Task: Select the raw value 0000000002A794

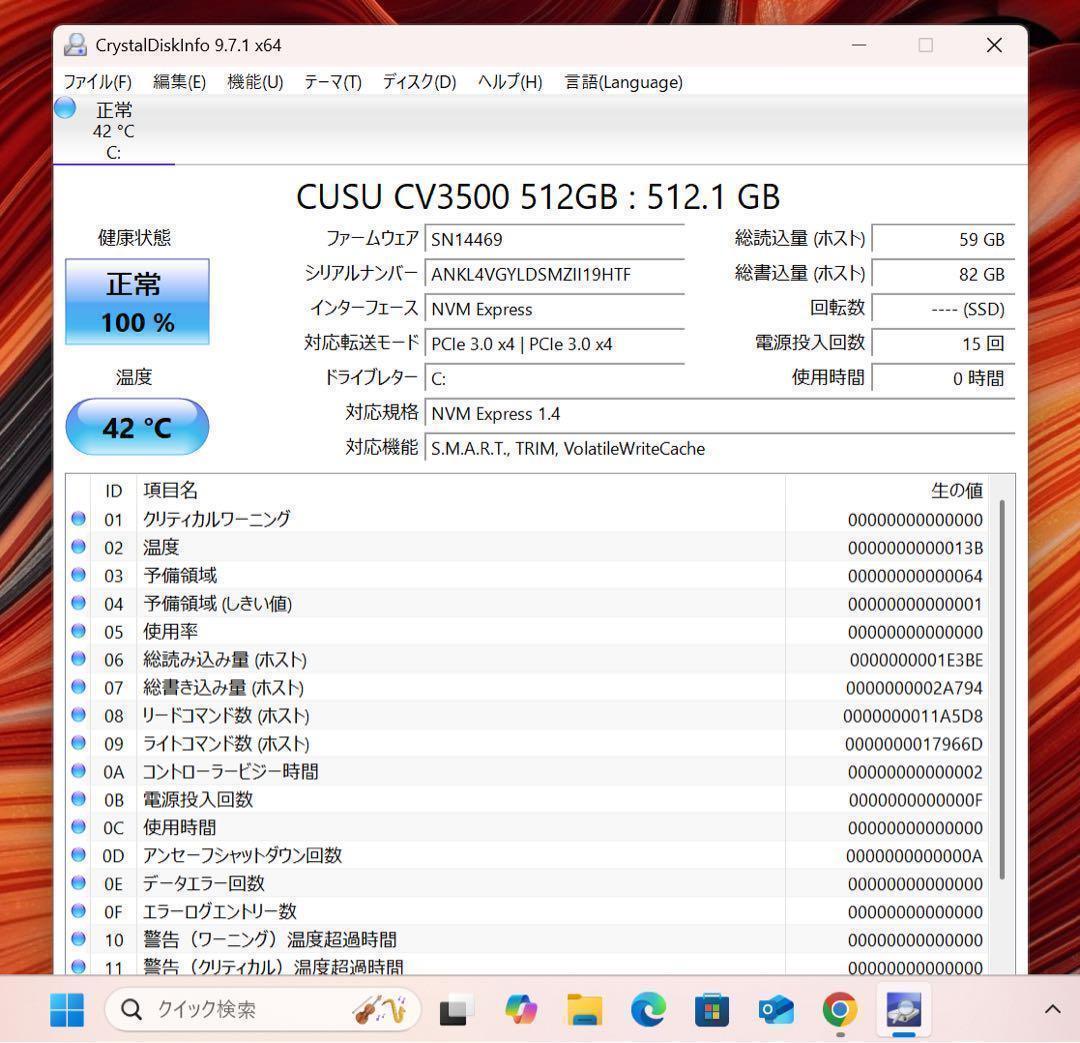Action: [x=915, y=688]
